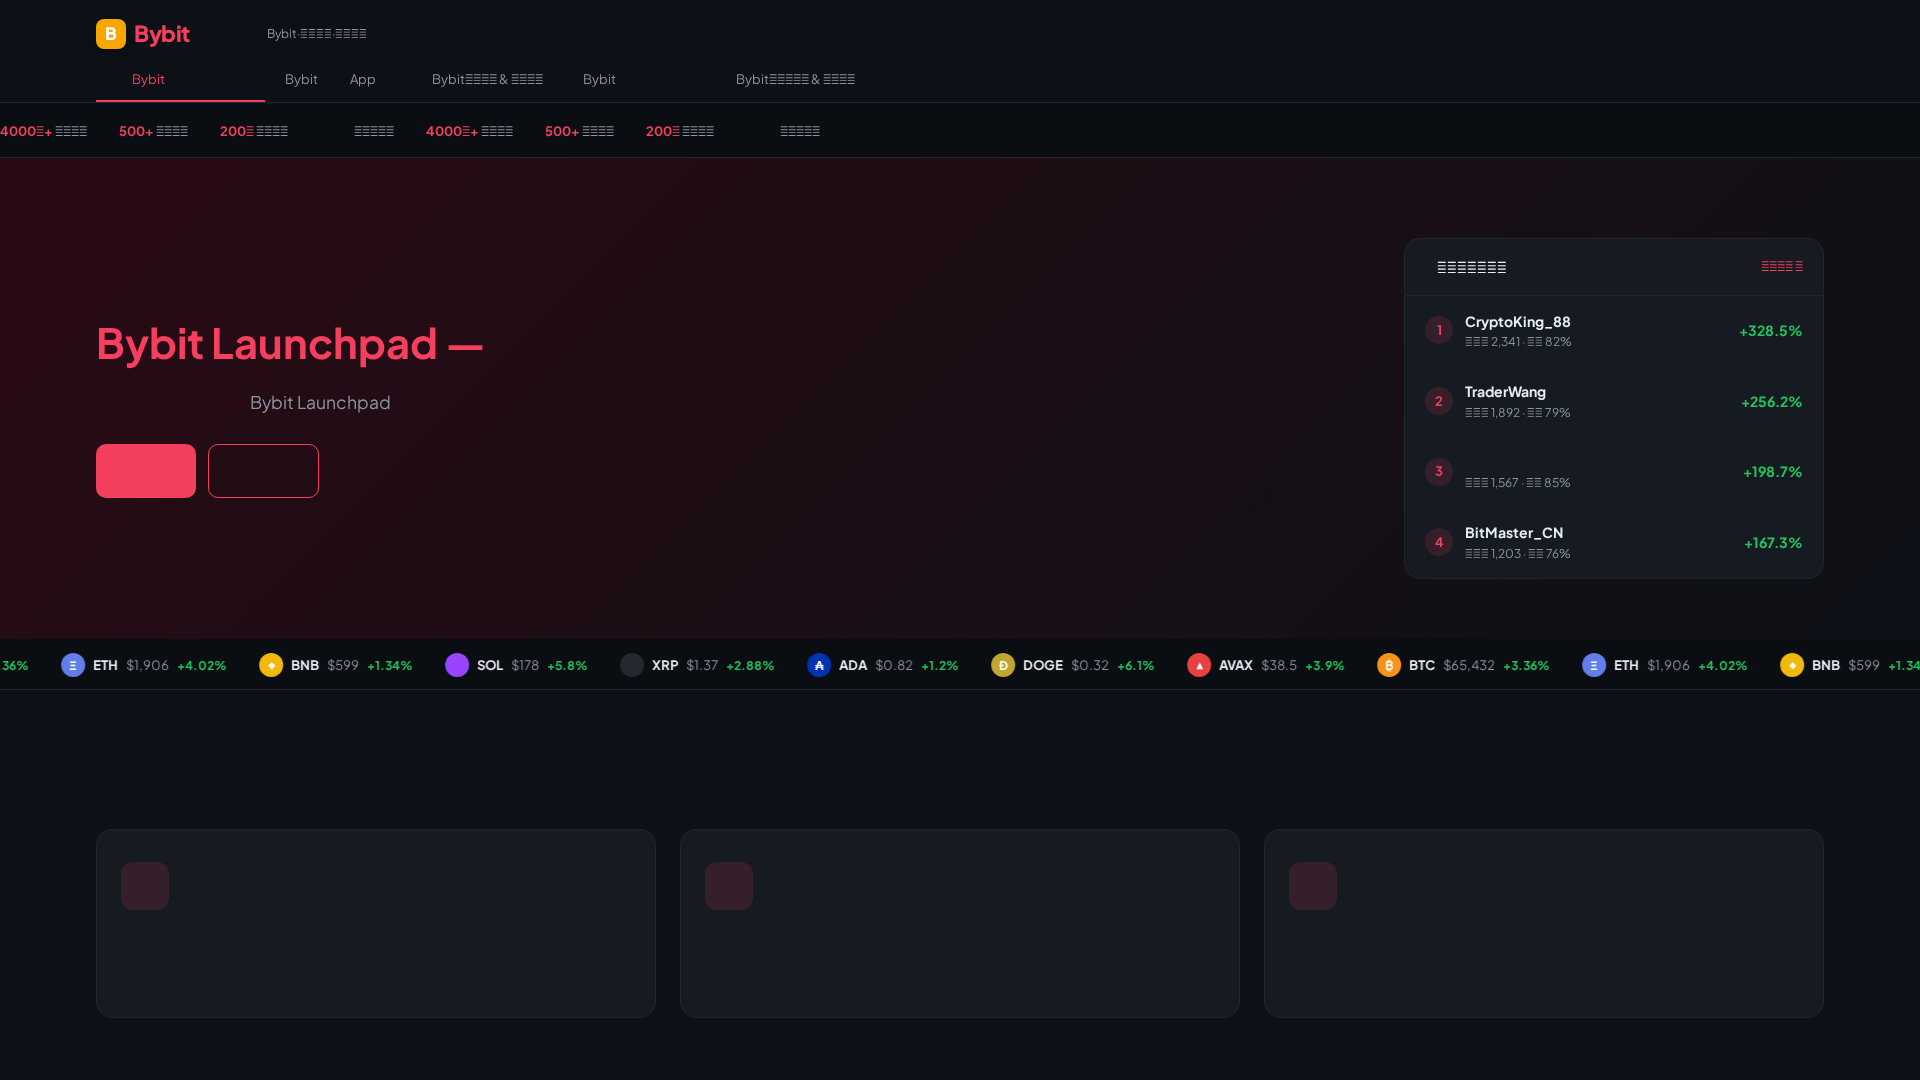Viewport: 1920px width, 1080px height.
Task: Switch to the App tab in navigation
Action: point(362,79)
